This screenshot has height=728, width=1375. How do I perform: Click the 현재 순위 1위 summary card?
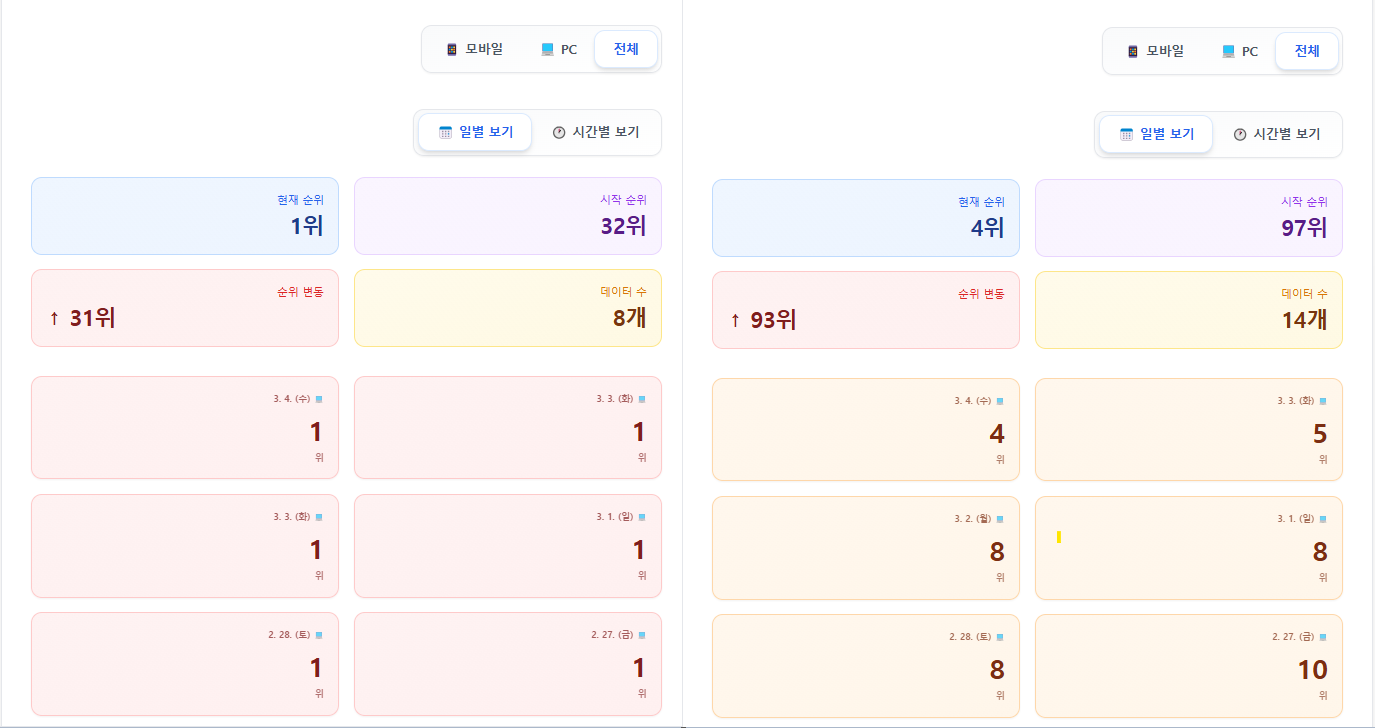pyautogui.click(x=185, y=216)
